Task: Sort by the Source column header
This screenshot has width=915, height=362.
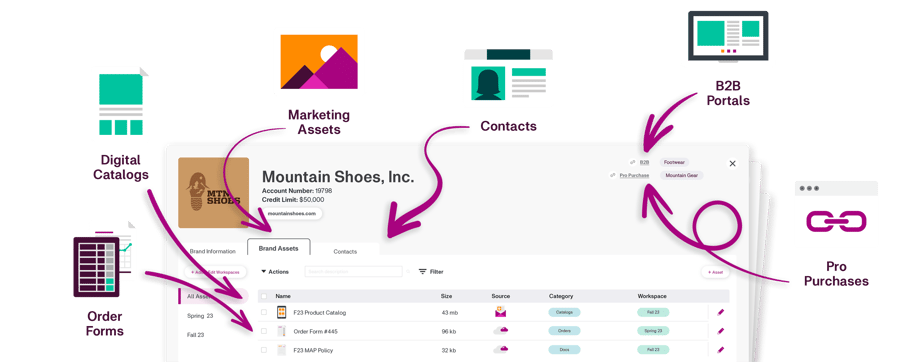Action: point(501,296)
